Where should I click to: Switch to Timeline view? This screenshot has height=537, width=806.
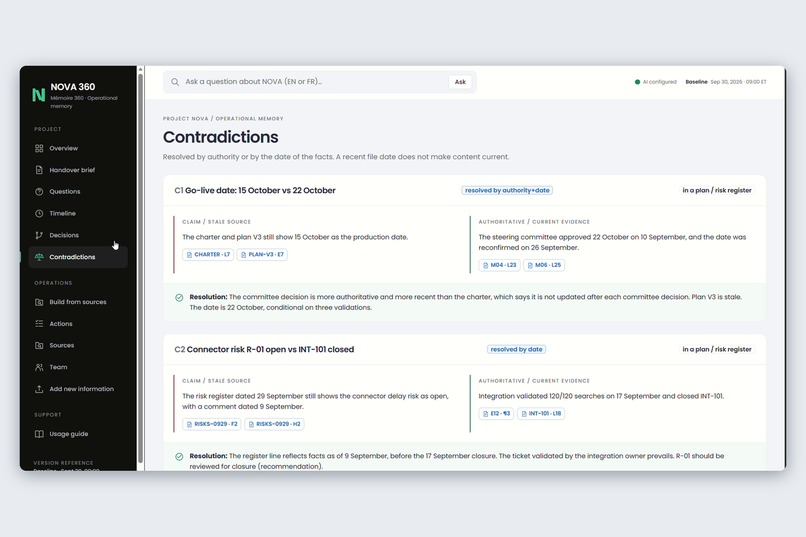(78, 213)
